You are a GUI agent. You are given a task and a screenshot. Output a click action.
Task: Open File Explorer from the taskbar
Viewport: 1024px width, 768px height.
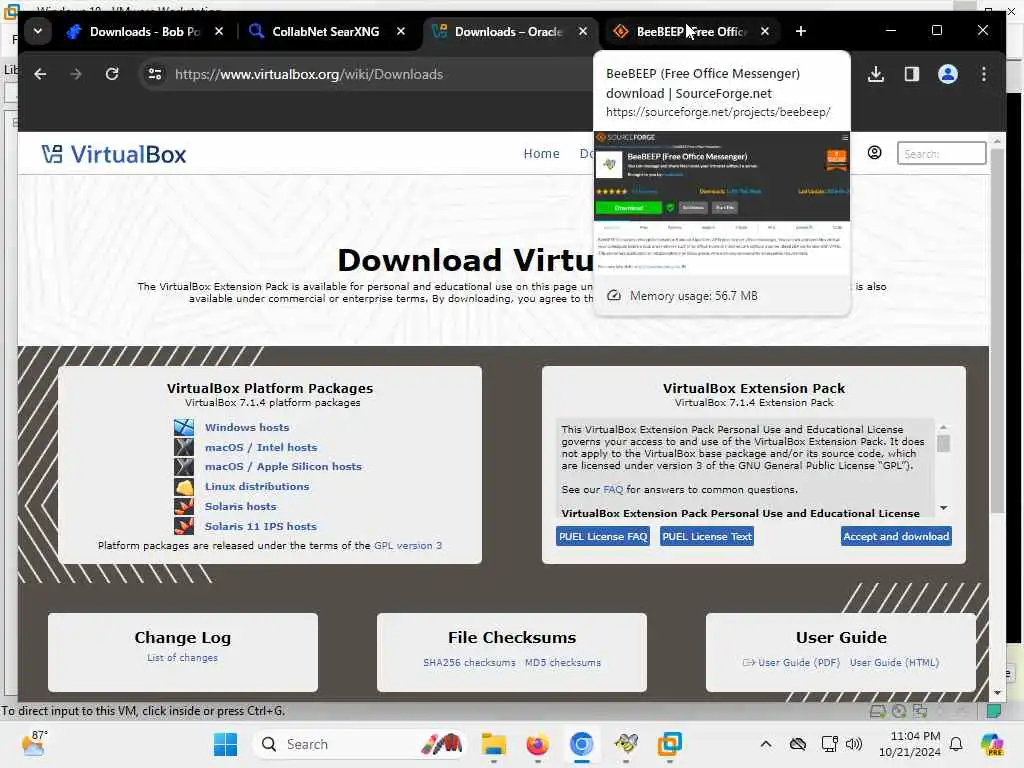(x=494, y=744)
